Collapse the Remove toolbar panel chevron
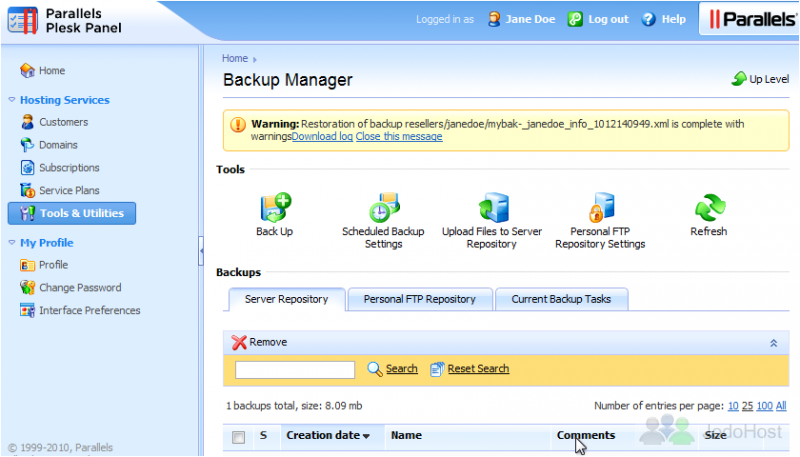This screenshot has width=800, height=457. point(773,343)
